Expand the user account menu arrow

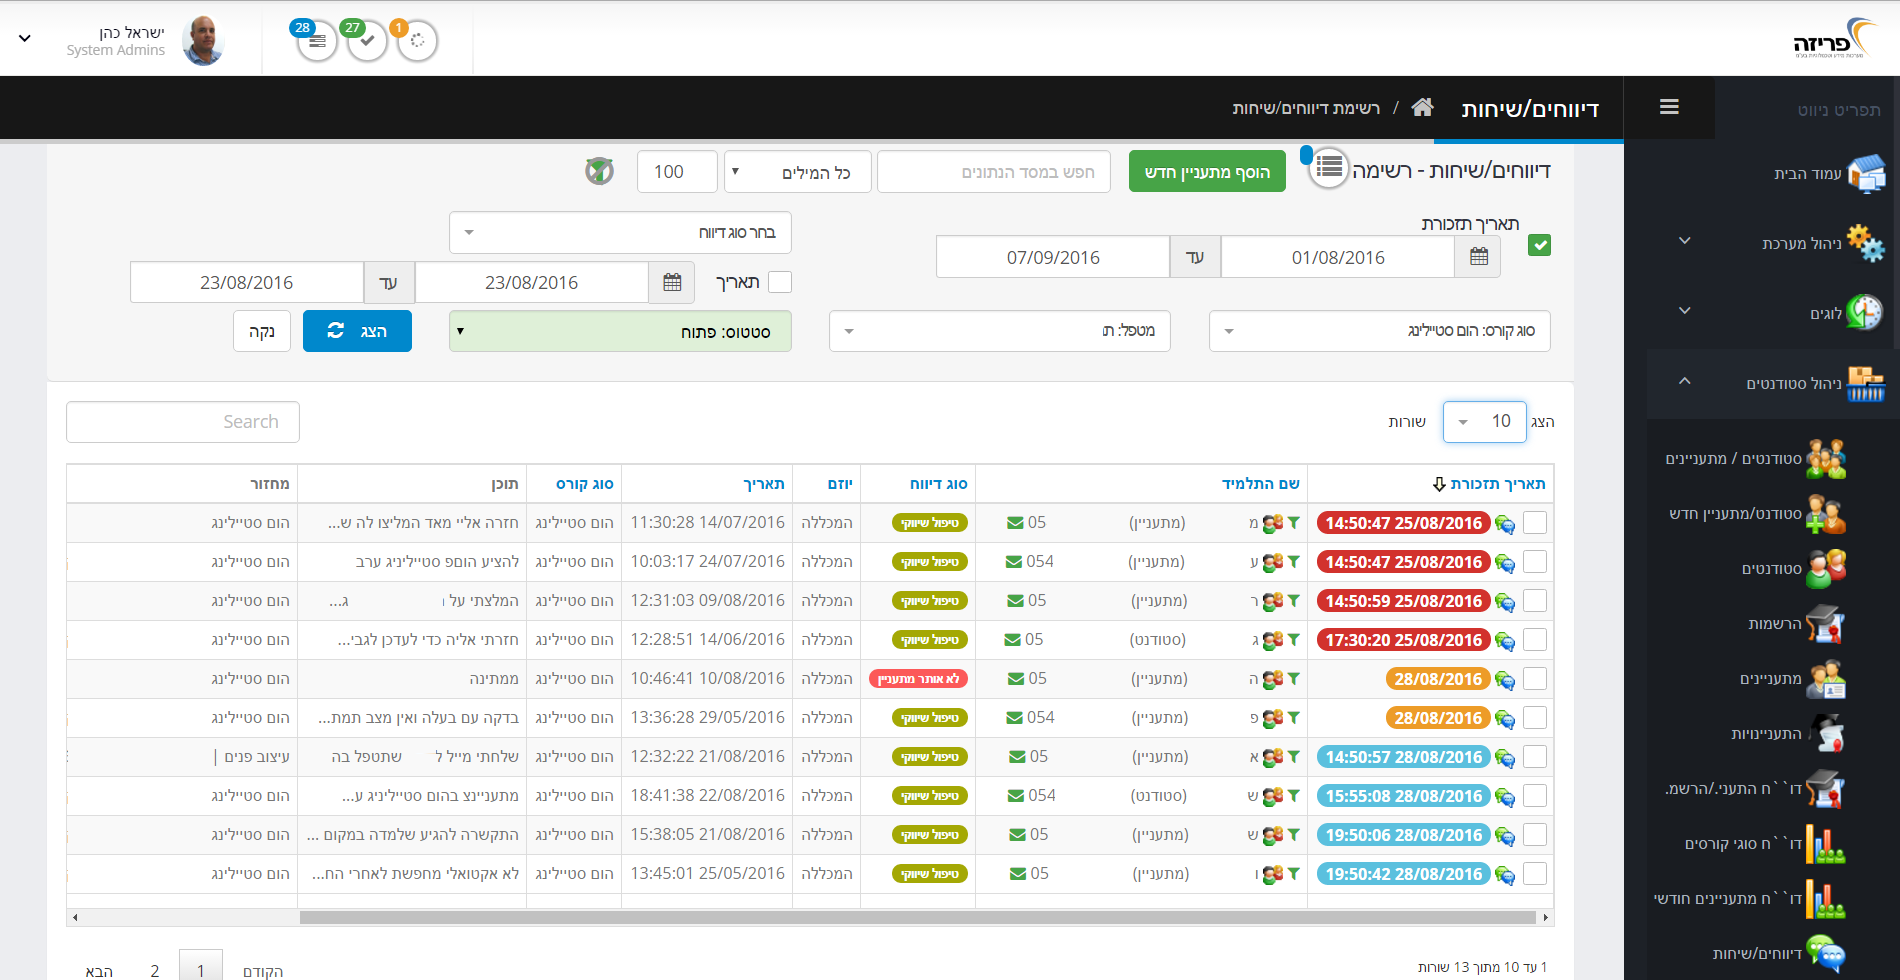coord(25,38)
